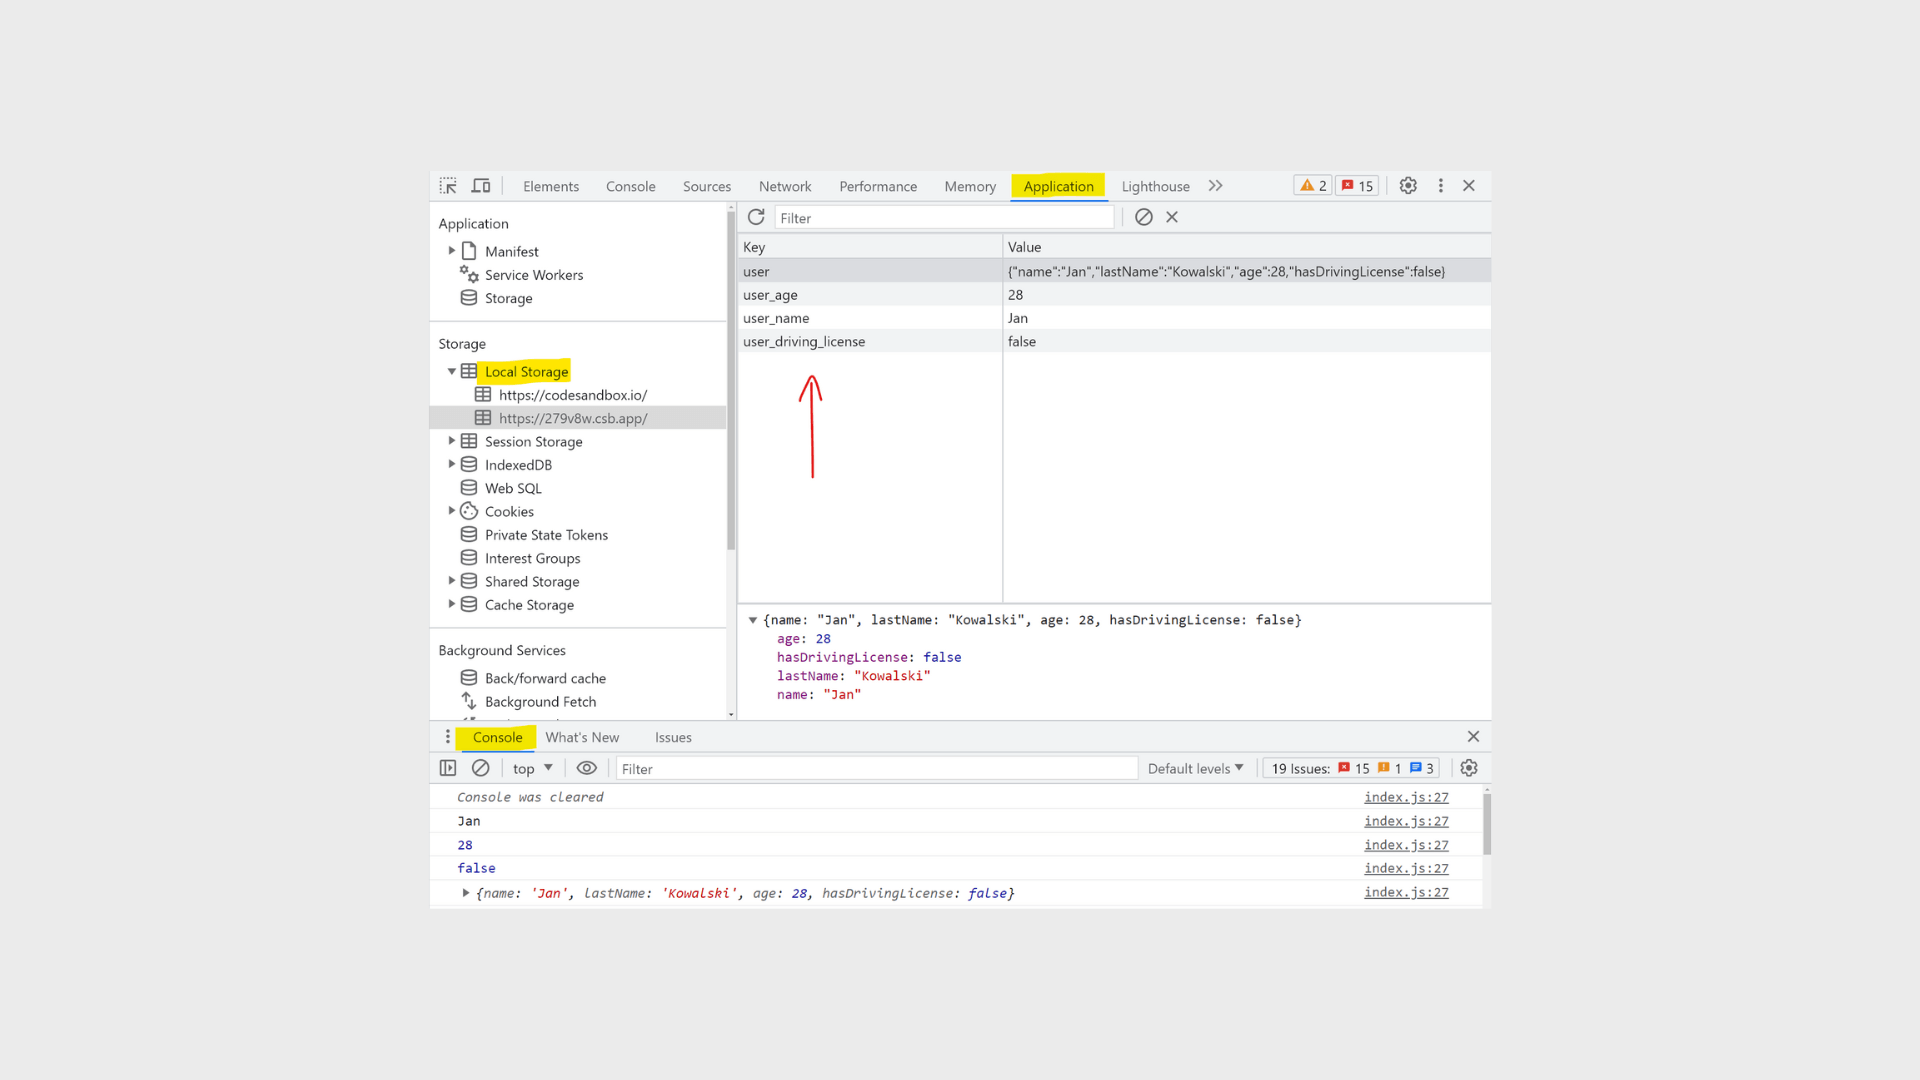Open DevTools three-dot customize menu
Screen dimensions: 1920x1080
click(x=1440, y=186)
